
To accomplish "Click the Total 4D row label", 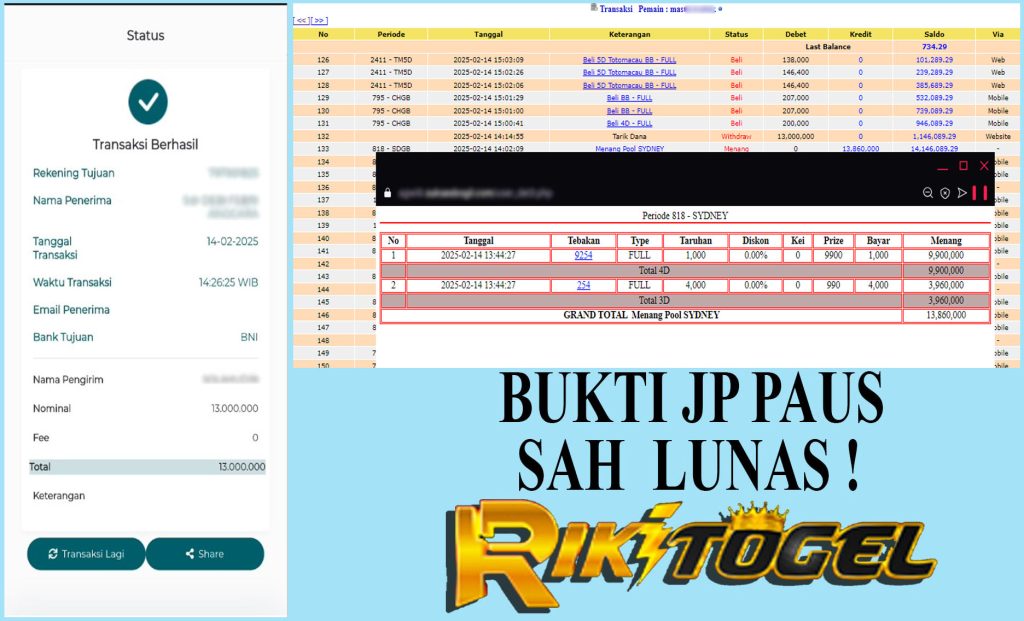I will (654, 270).
